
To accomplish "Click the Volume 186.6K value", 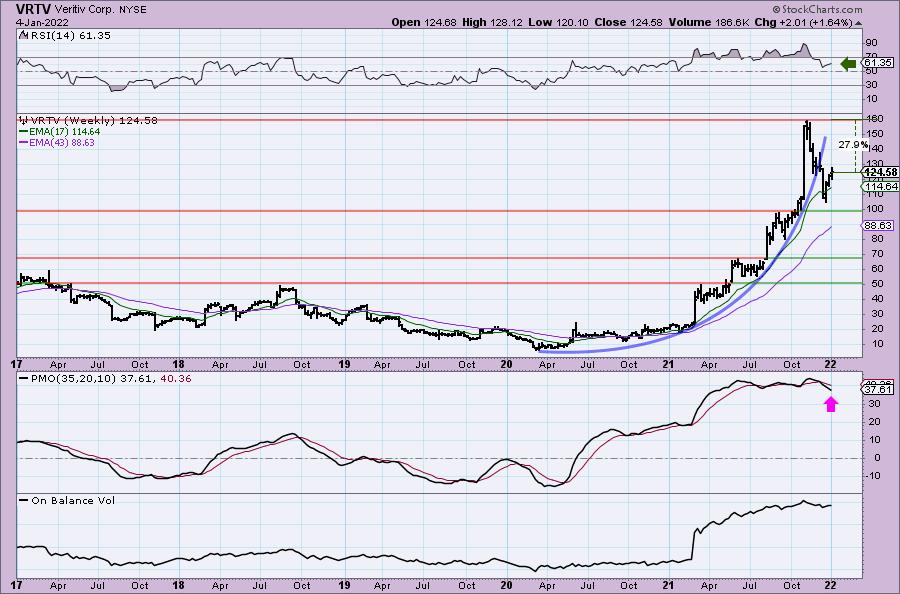I will [708, 22].
